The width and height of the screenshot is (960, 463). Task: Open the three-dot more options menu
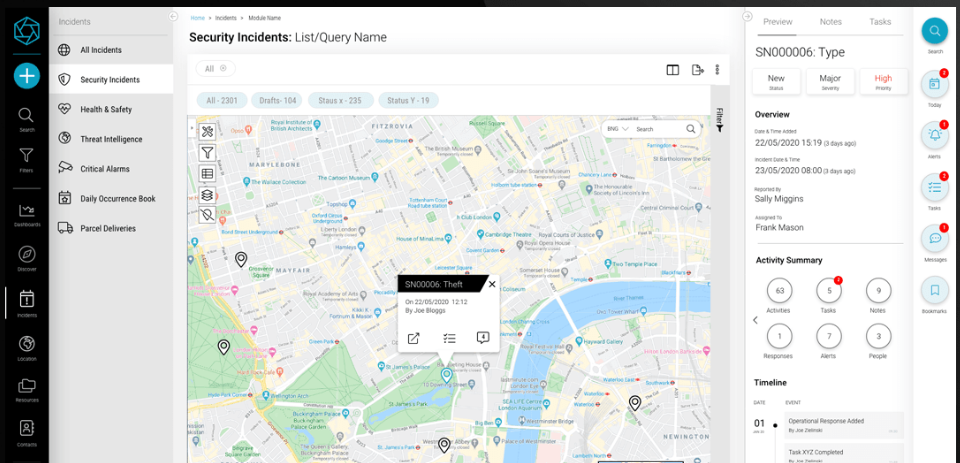(718, 70)
